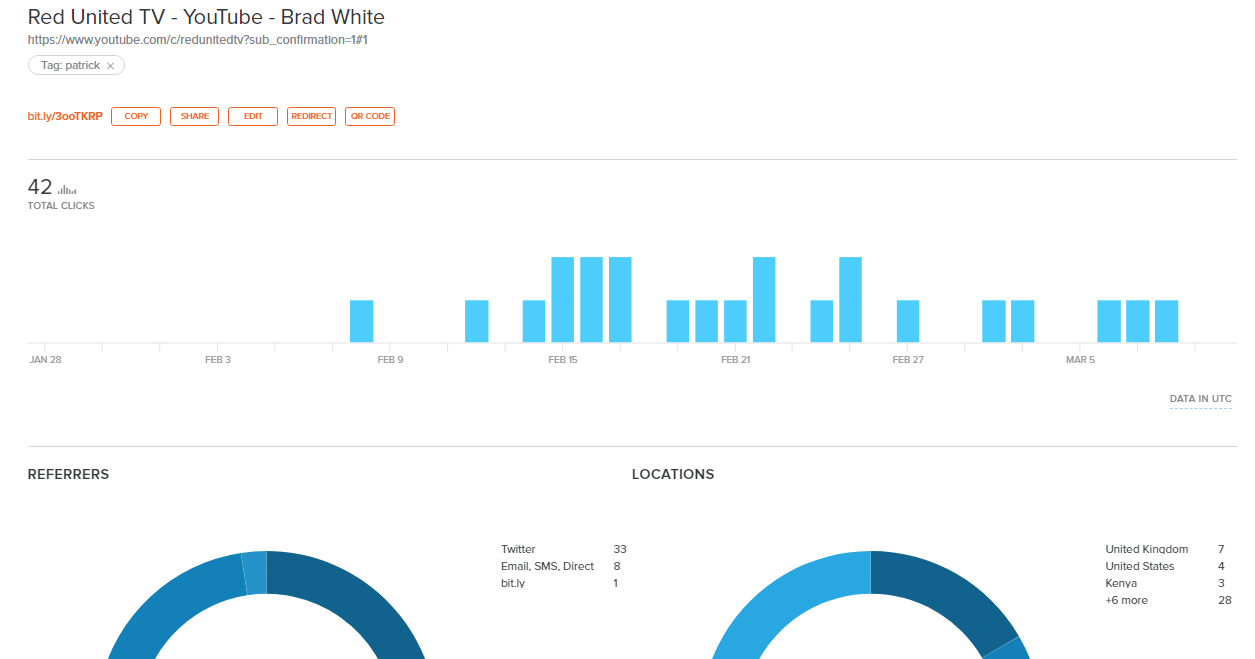The image size is (1255, 659).
Task: Click the FEB 3 axis label
Action: (x=218, y=360)
